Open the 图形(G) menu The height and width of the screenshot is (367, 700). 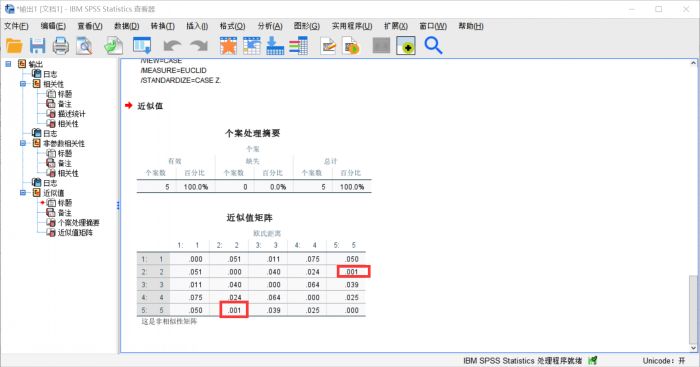tap(307, 26)
